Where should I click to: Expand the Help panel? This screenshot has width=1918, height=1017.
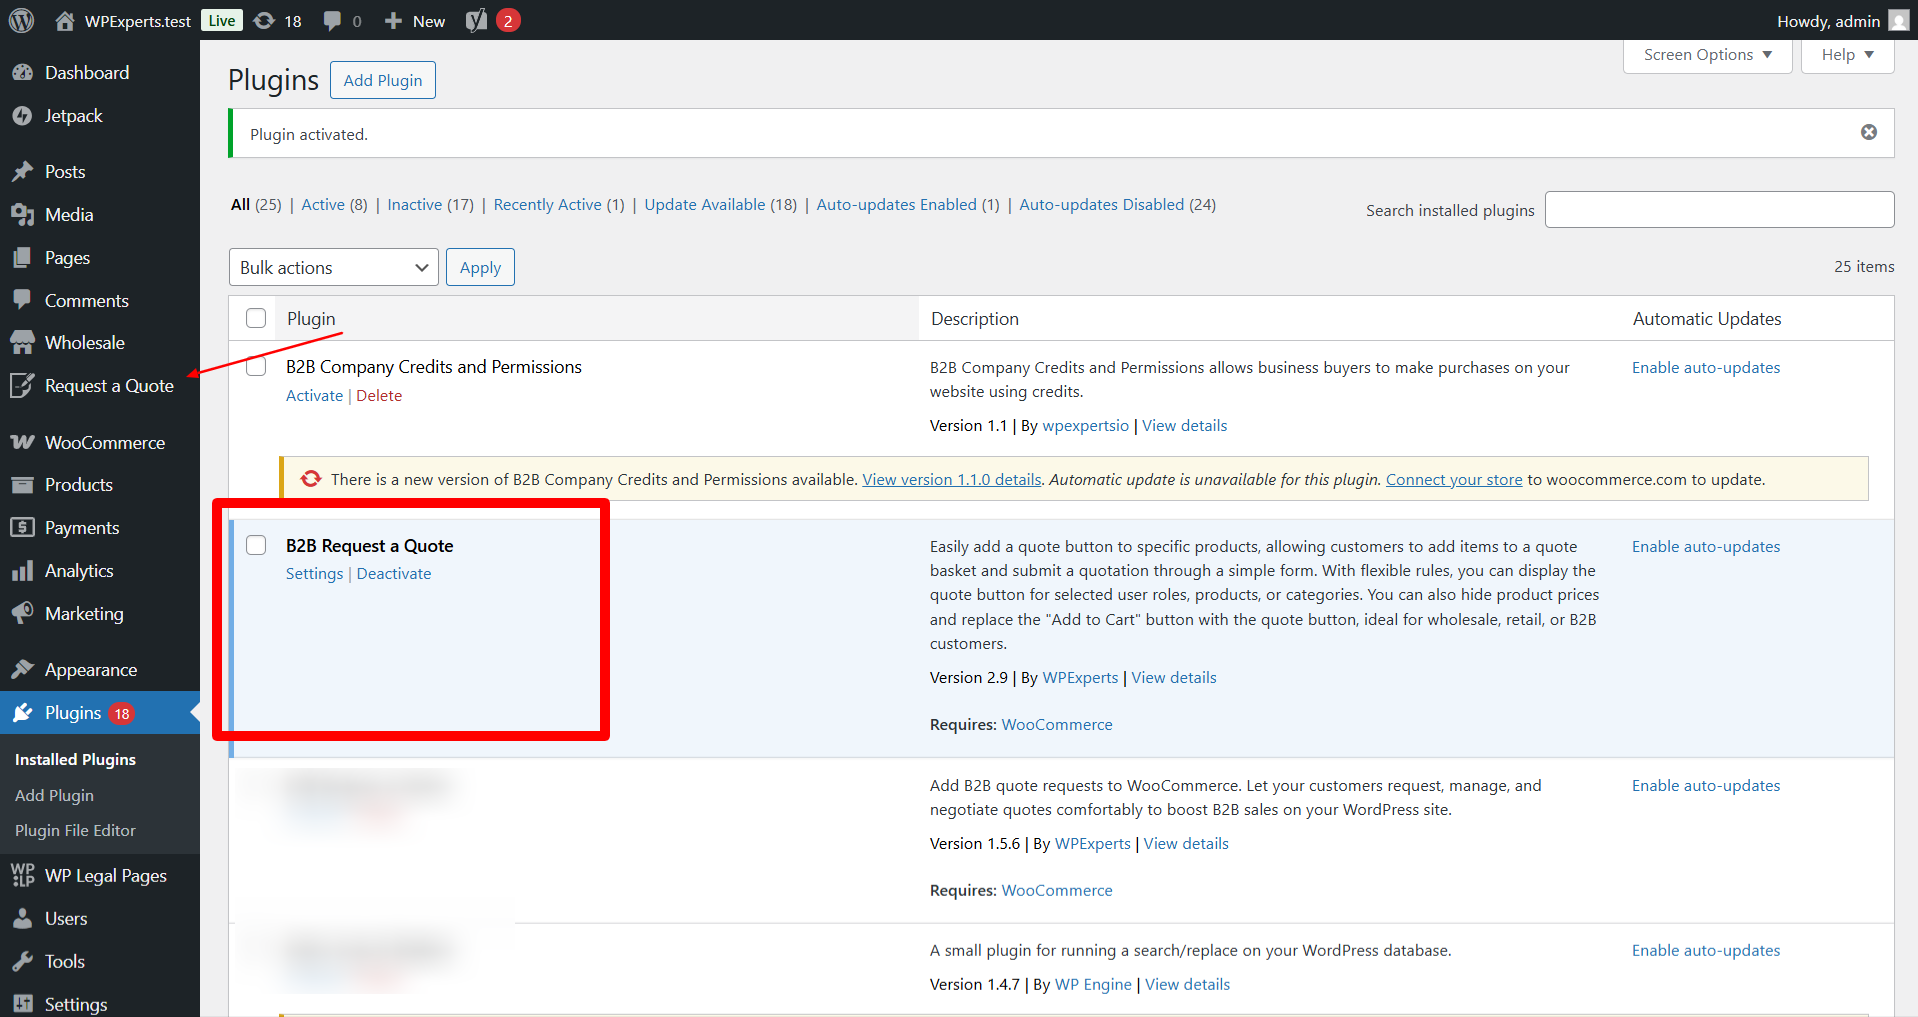(x=1846, y=54)
